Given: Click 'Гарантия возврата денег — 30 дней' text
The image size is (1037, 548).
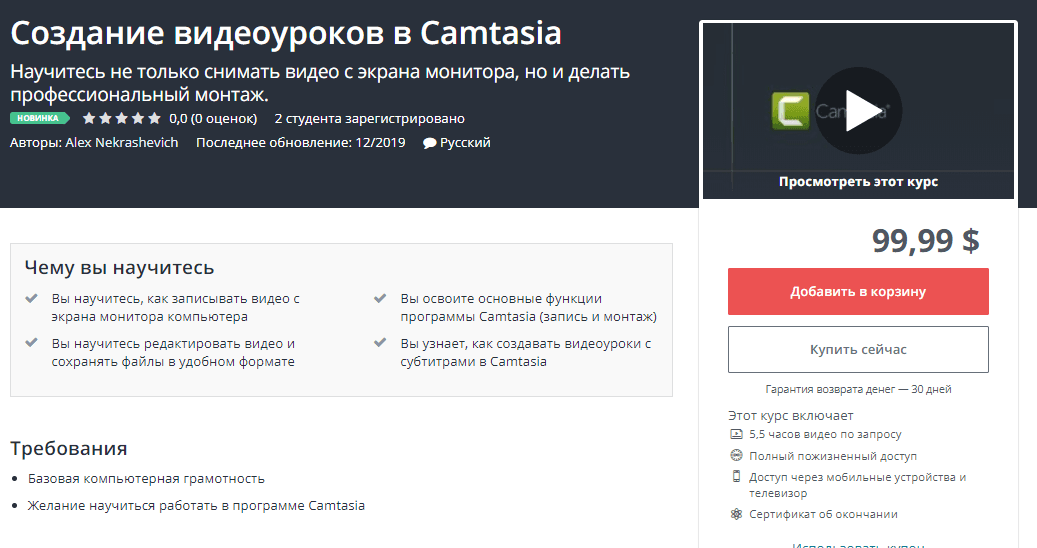Looking at the screenshot, I should 858,389.
